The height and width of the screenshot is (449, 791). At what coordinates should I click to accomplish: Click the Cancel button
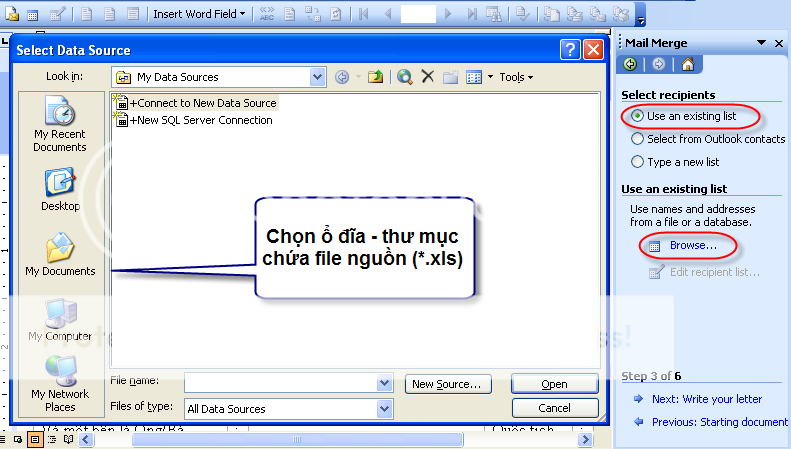[x=554, y=408]
